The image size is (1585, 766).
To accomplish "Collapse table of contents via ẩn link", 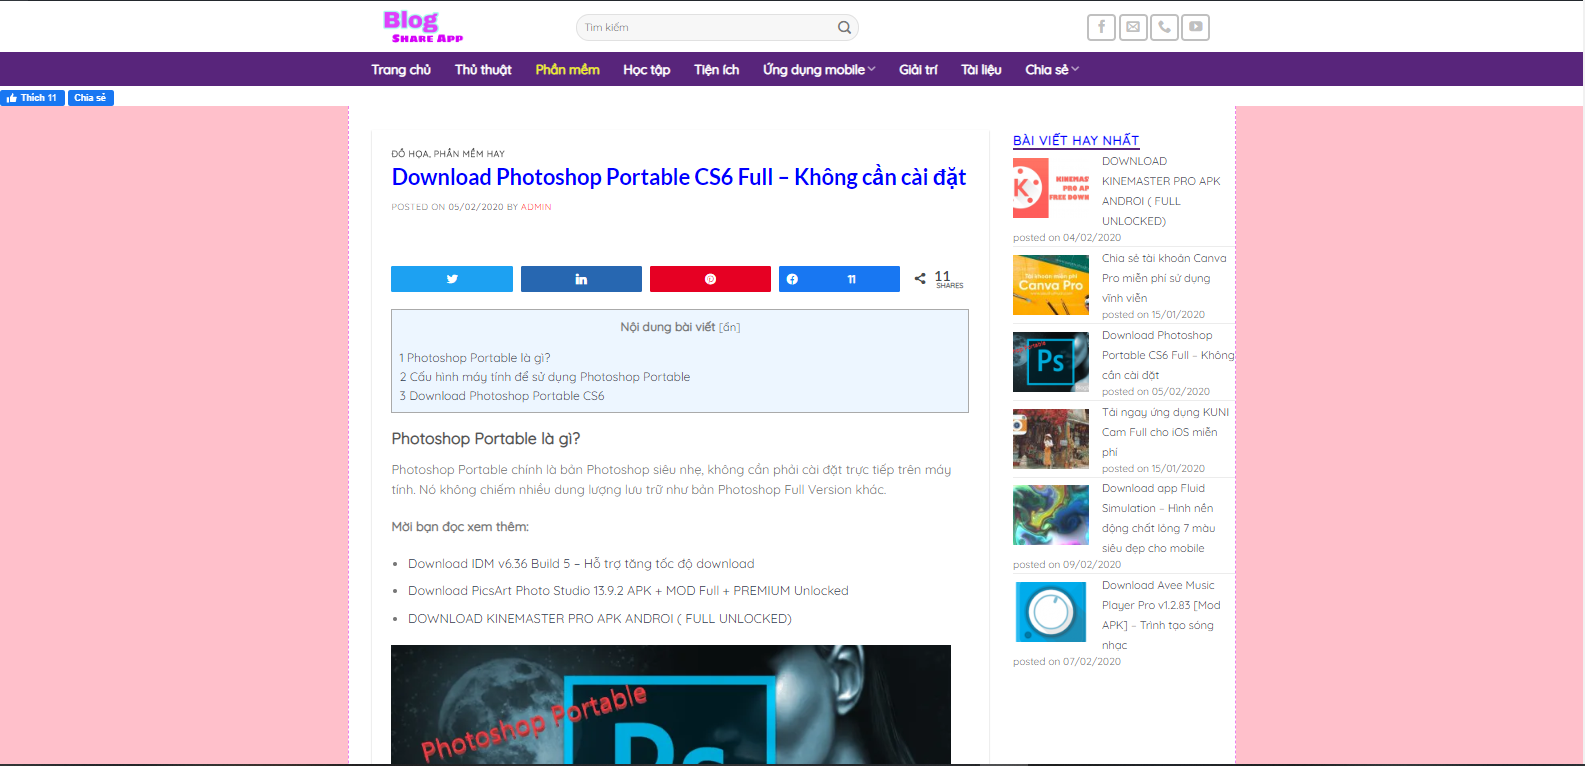I will coord(729,328).
